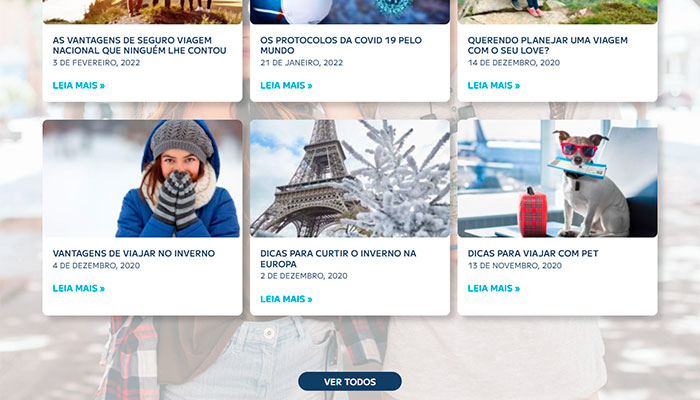Open LEIA MAIS for inverno na Europa article
Screen dimensions: 700x400
click(286, 299)
